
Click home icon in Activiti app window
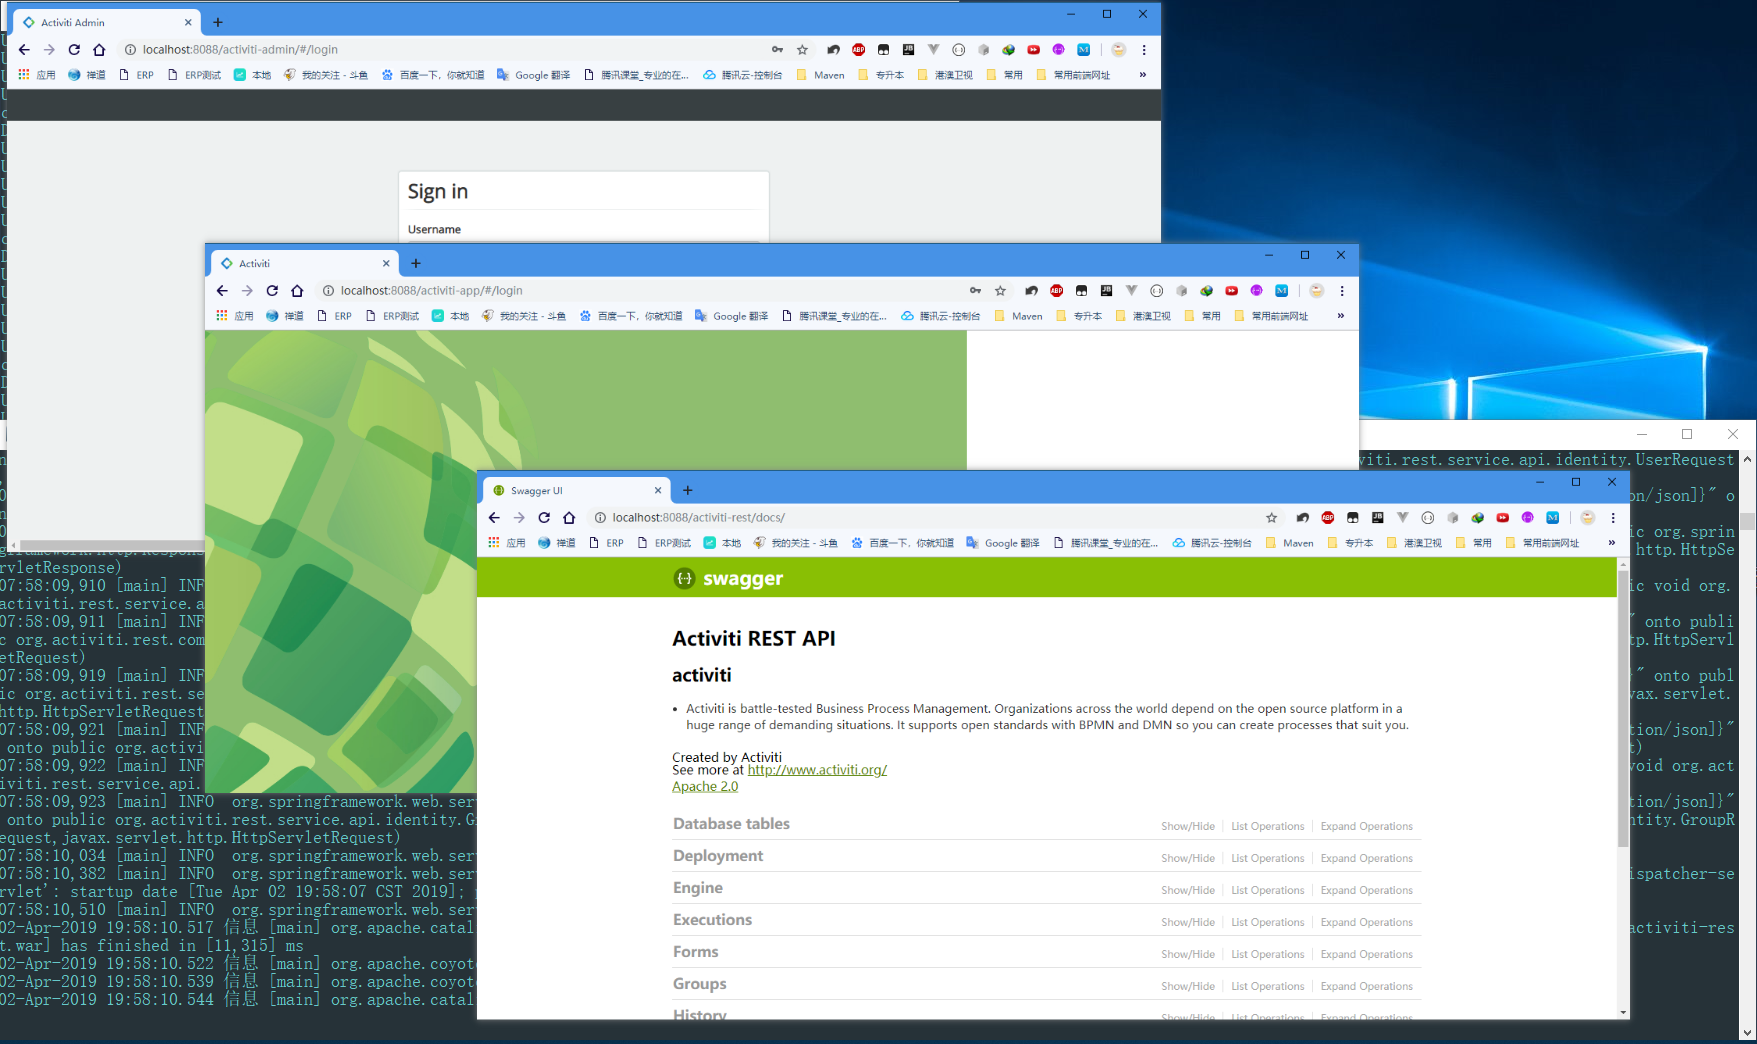(x=297, y=290)
